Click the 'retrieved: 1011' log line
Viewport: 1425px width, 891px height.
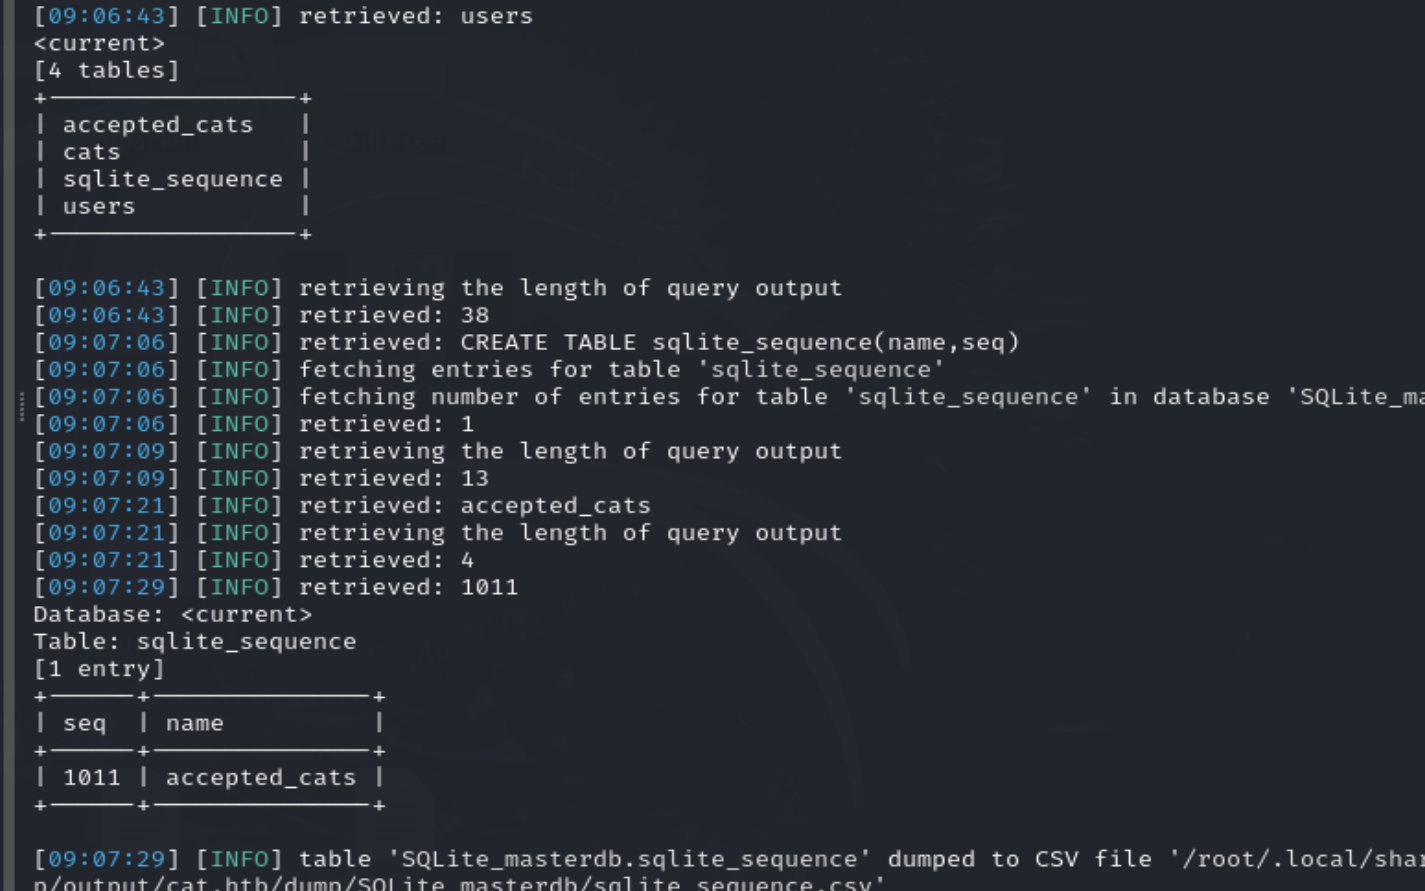click(x=408, y=587)
